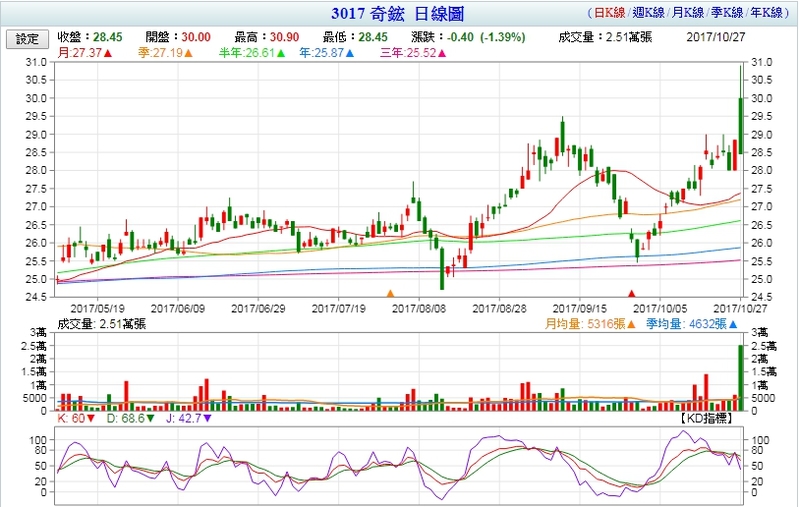Click the 2017/08/08 x-axis date label
This screenshot has width=799, height=507.
pyautogui.click(x=419, y=309)
